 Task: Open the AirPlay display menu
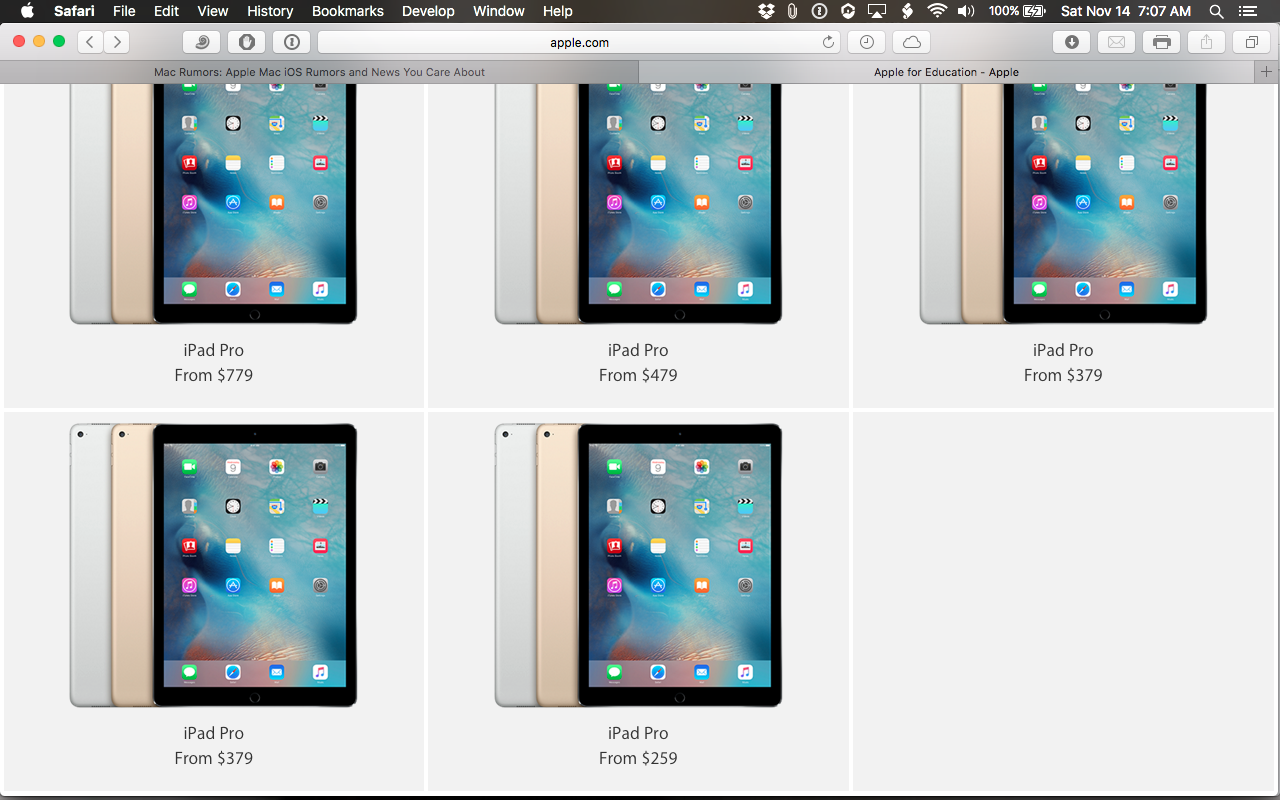[877, 11]
